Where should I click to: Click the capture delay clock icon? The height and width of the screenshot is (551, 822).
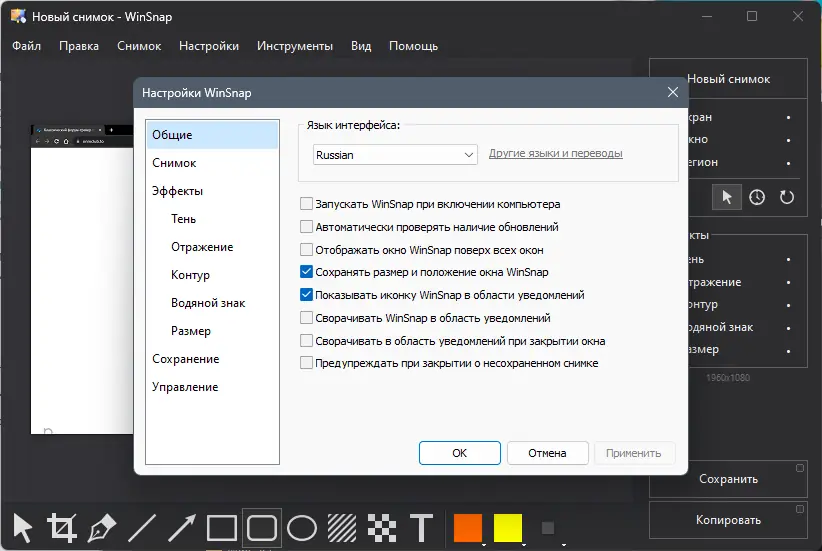(757, 197)
